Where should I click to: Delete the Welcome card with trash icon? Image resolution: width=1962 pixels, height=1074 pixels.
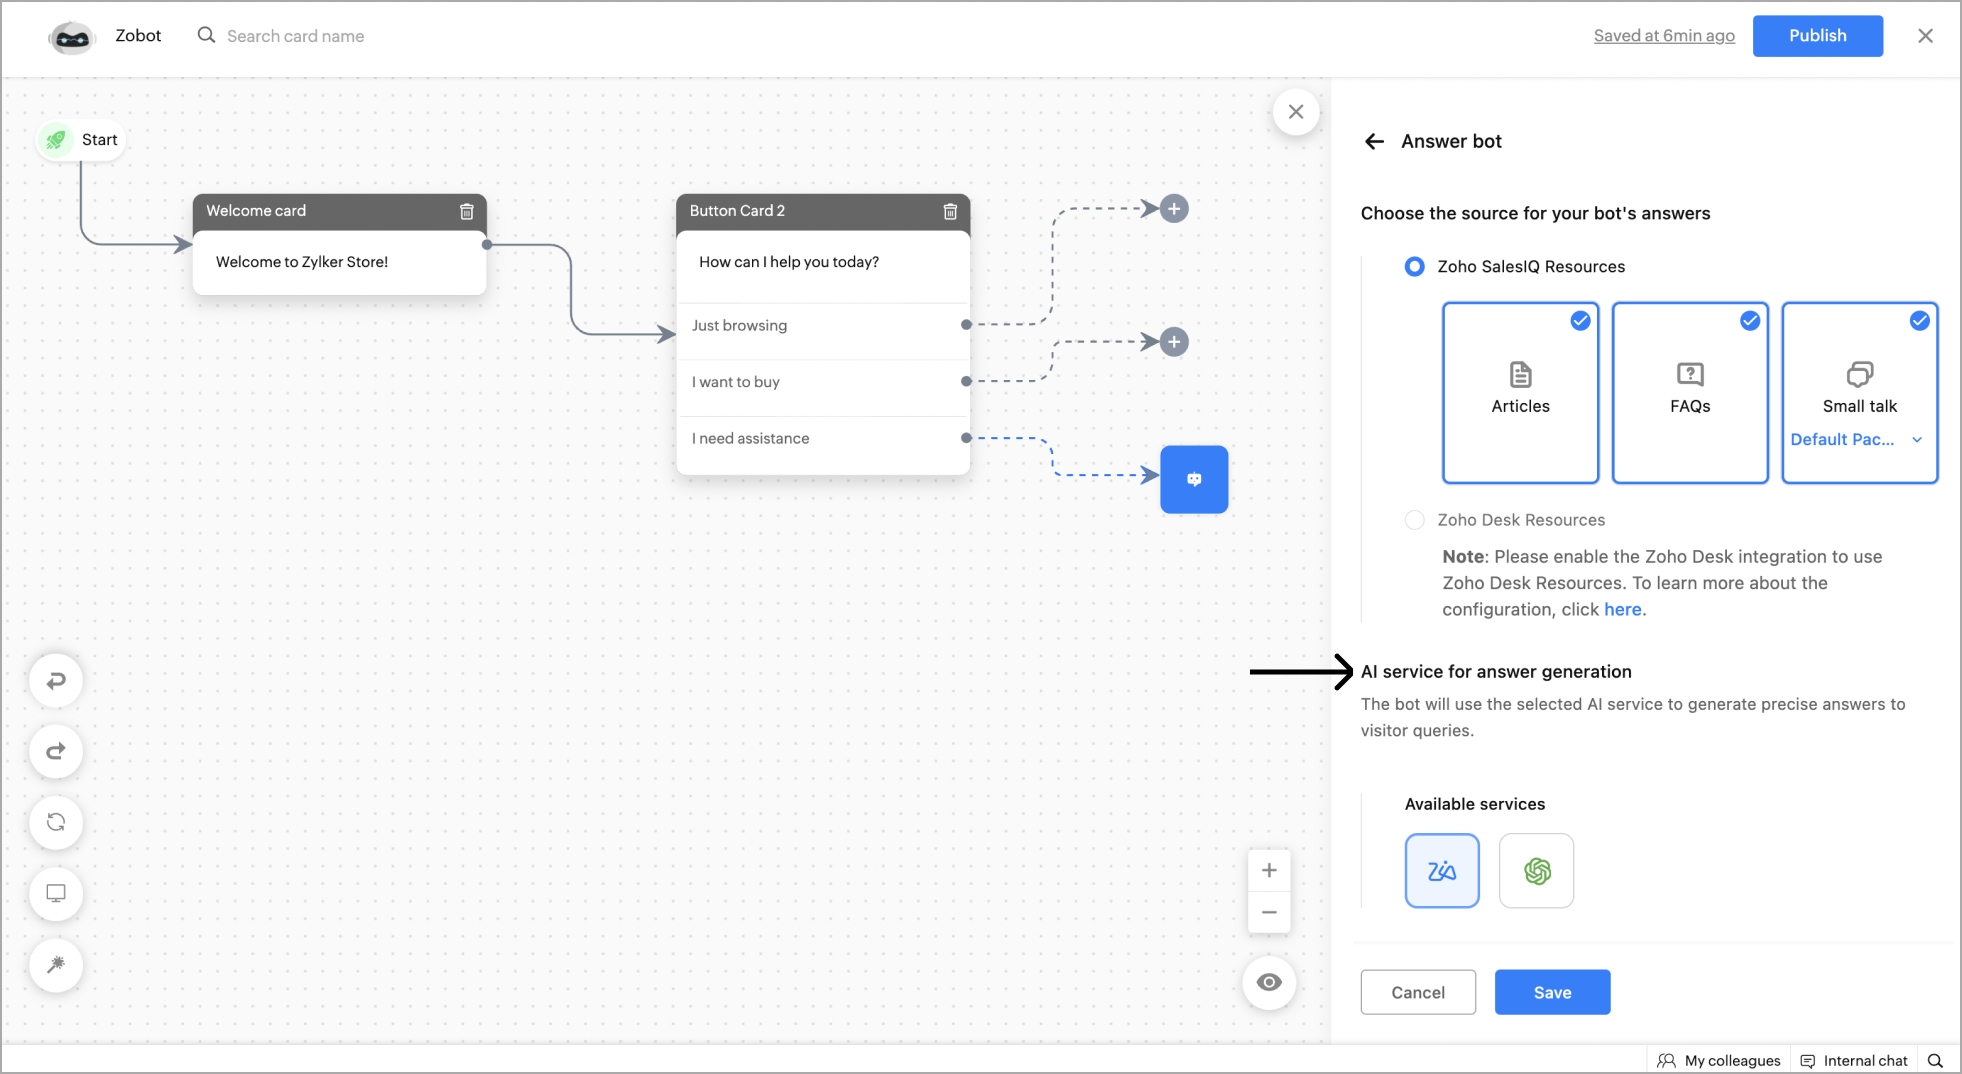point(466,211)
